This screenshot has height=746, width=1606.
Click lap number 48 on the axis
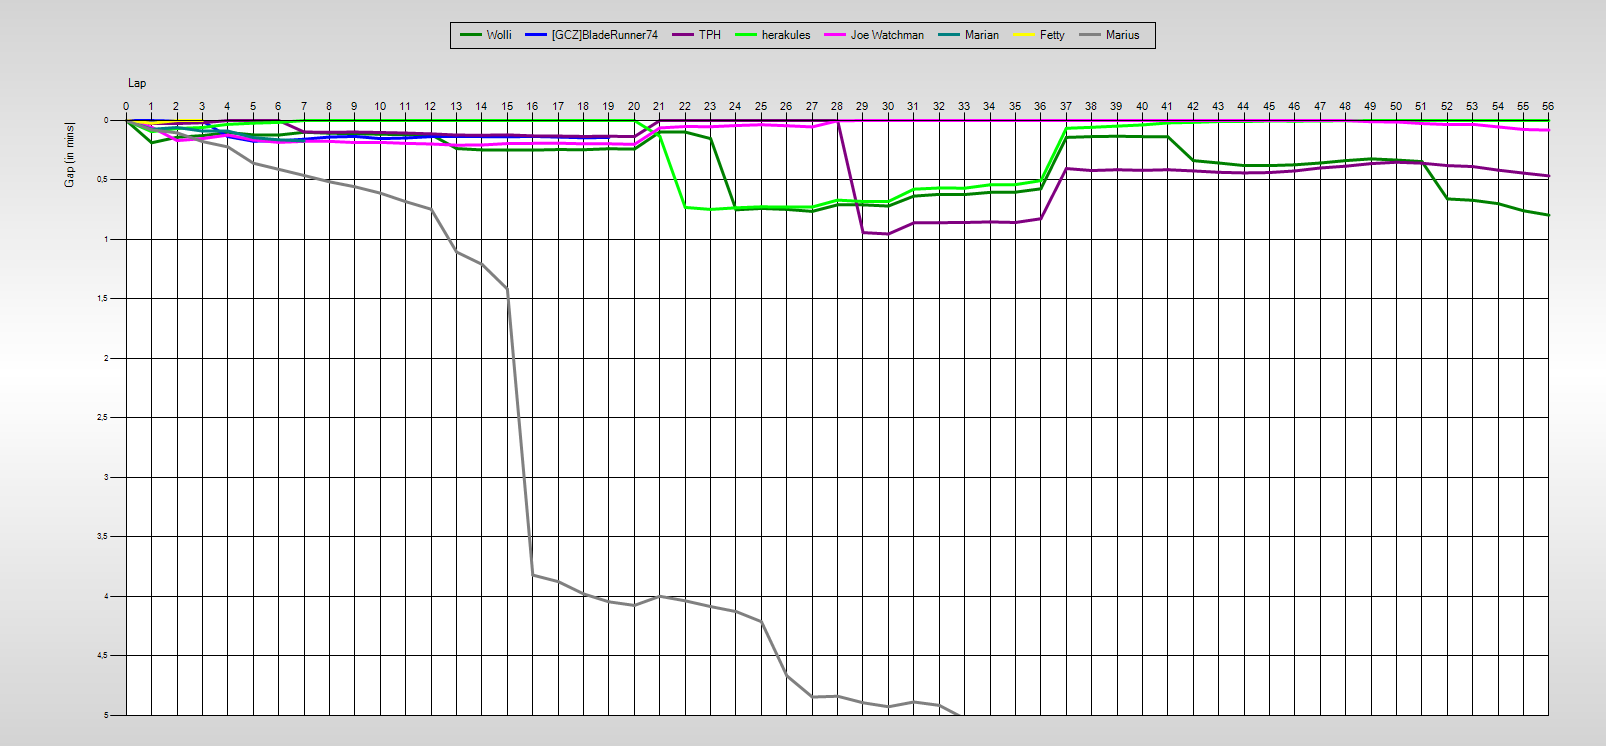pyautogui.click(x=1345, y=106)
